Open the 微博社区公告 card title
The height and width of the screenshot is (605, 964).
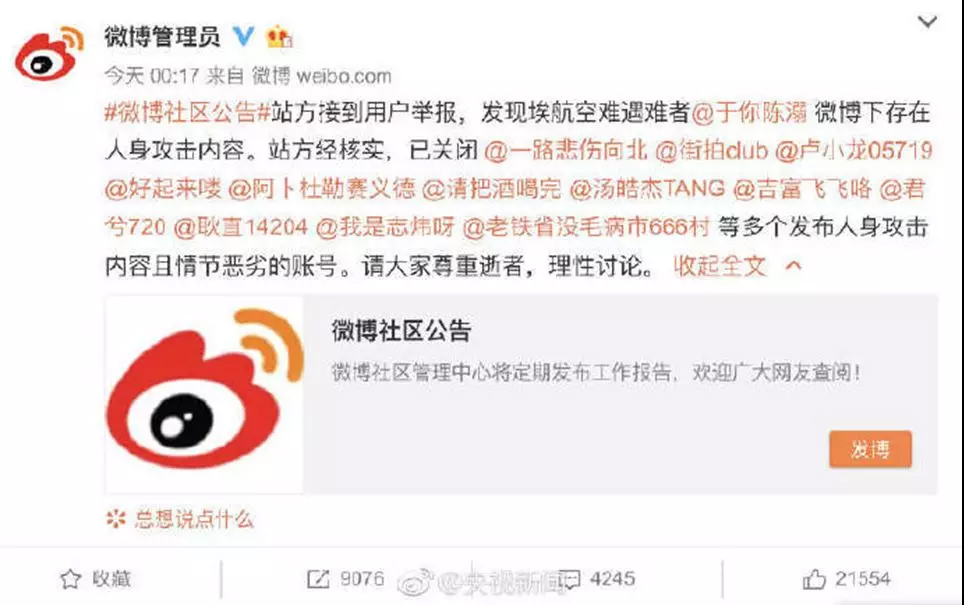tap(401, 331)
